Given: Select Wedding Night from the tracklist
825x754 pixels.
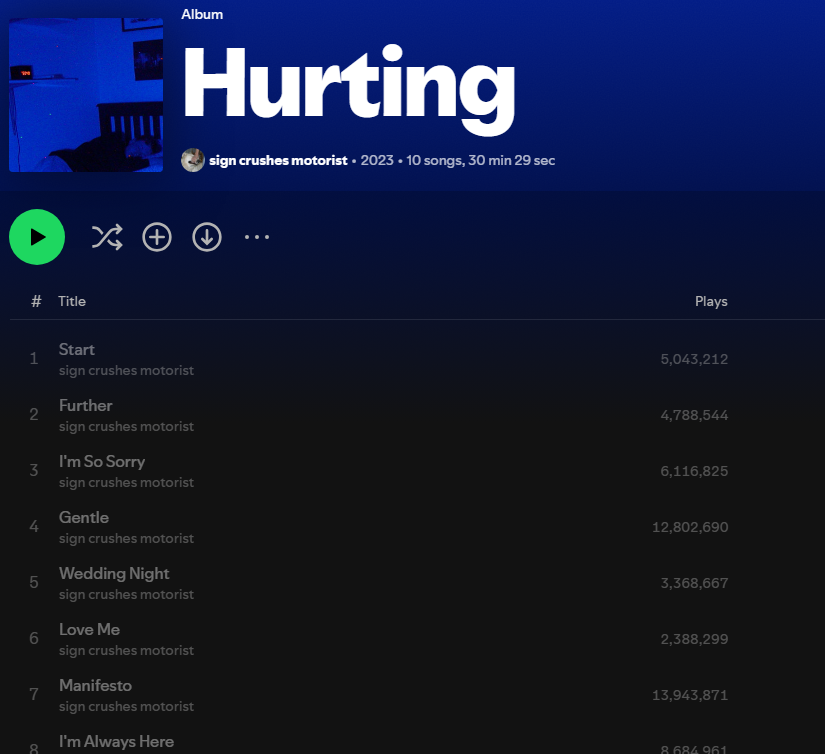Looking at the screenshot, I should coord(114,573).
